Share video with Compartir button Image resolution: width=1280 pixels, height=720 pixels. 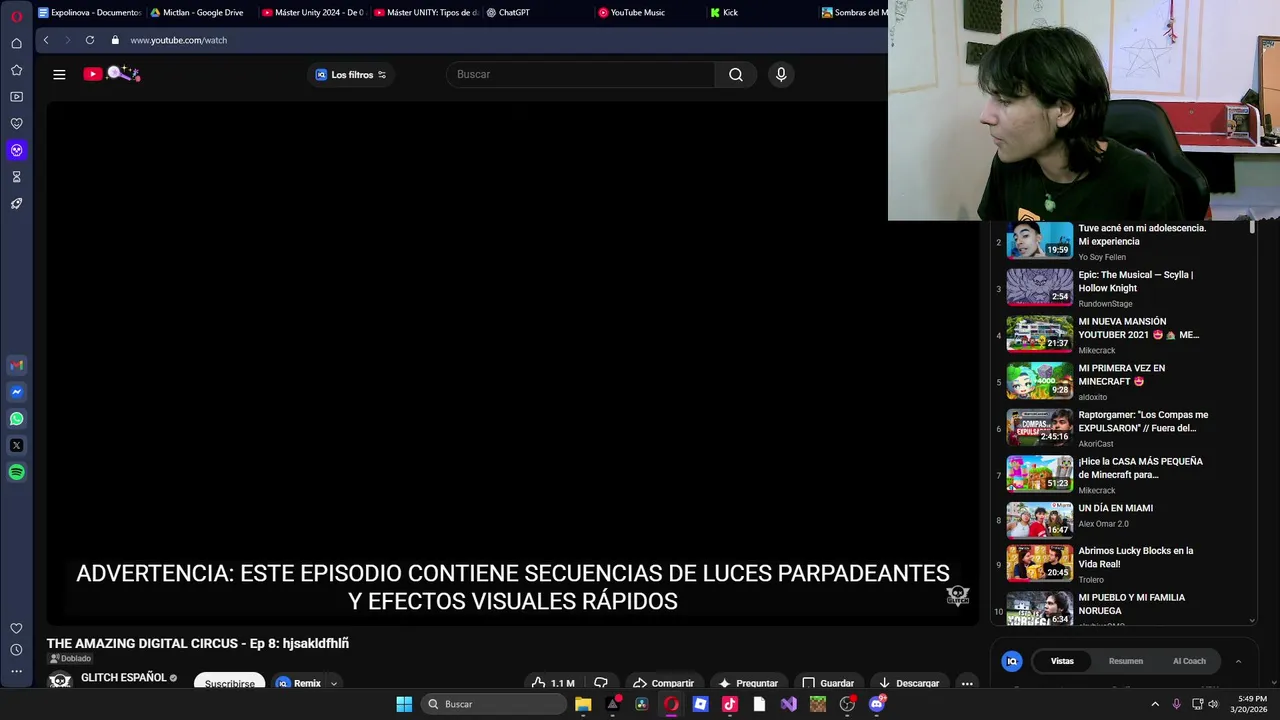(663, 683)
